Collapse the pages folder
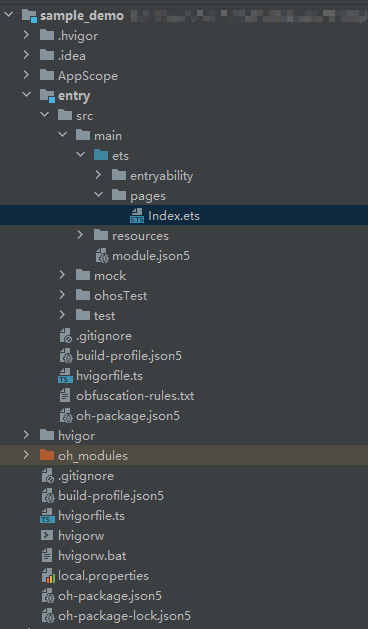This screenshot has height=629, width=368. click(98, 195)
